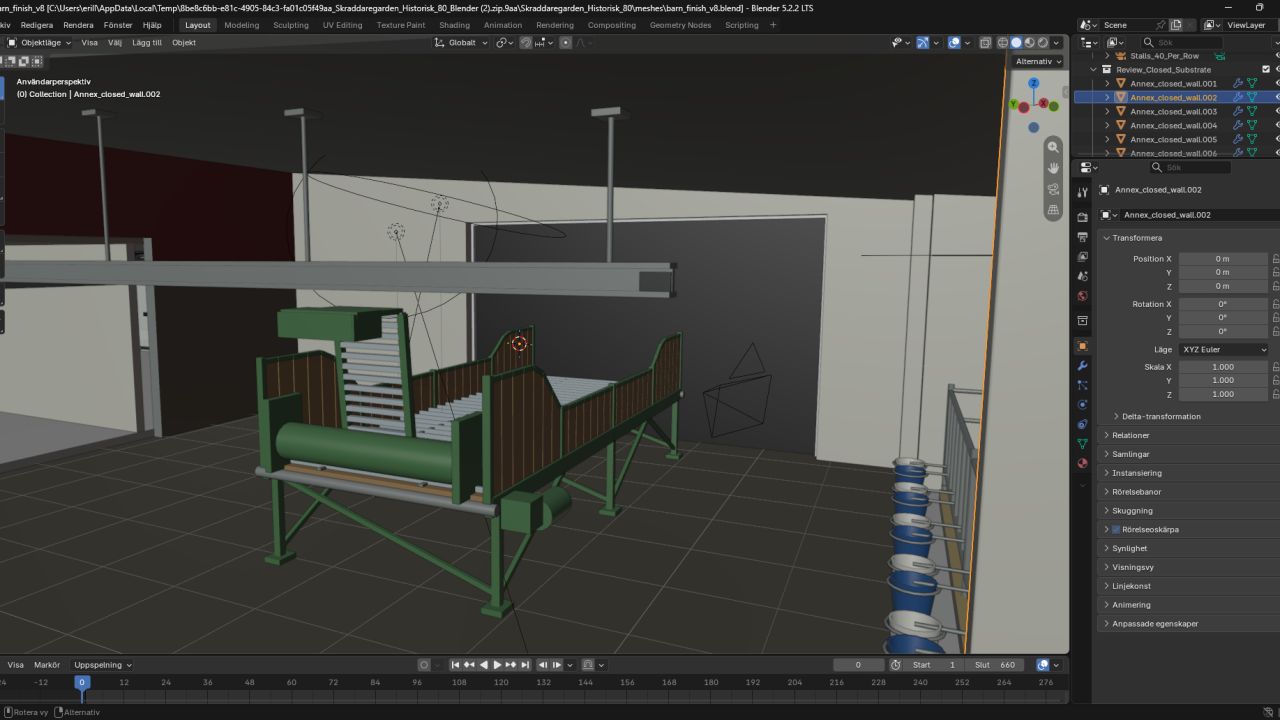Click the zoom magnifier icon in viewport
The height and width of the screenshot is (720, 1280).
click(1053, 147)
